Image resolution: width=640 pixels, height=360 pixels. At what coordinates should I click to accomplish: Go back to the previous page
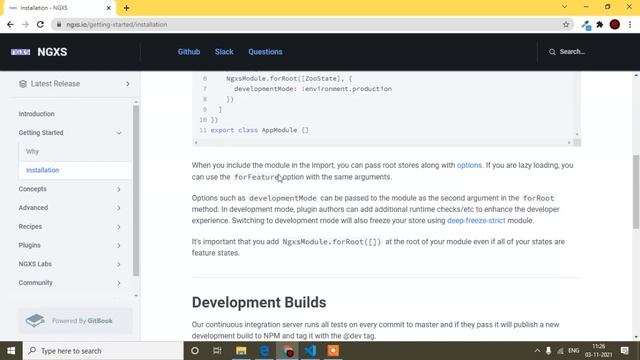[x=10, y=24]
